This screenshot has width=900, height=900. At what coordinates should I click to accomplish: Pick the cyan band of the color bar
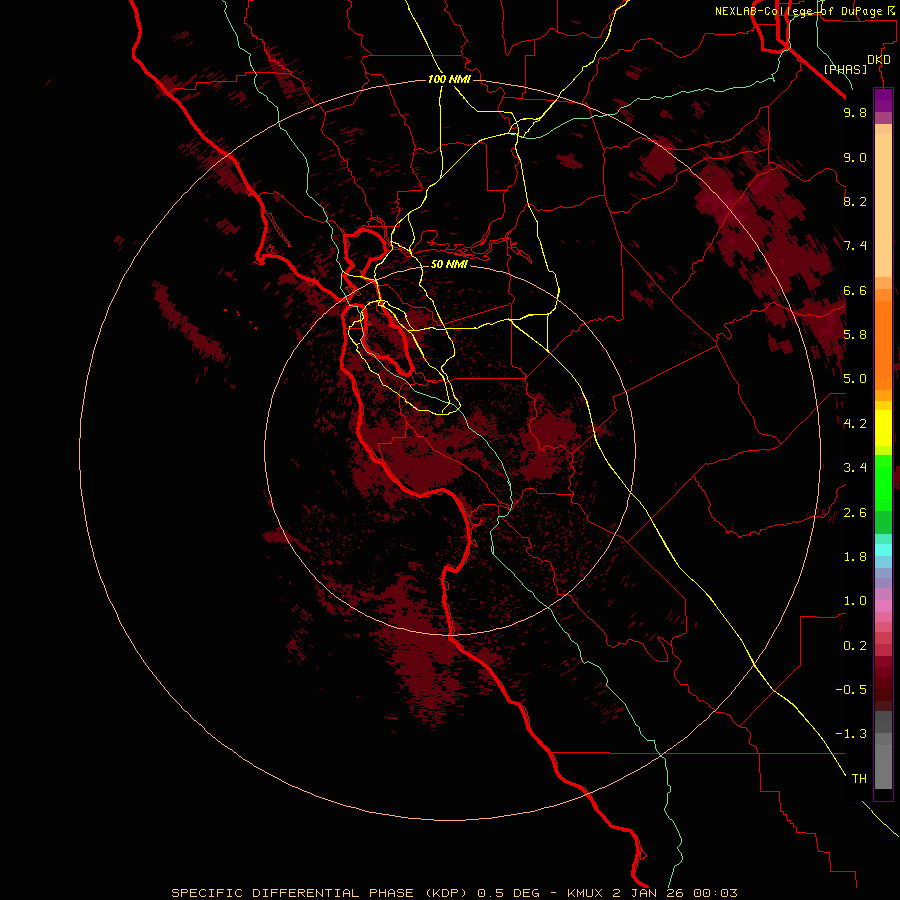pyautogui.click(x=883, y=549)
